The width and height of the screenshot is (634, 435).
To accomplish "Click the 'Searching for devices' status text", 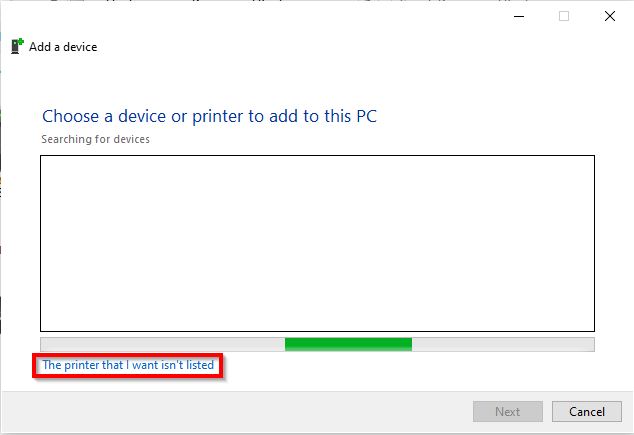I will (95, 139).
